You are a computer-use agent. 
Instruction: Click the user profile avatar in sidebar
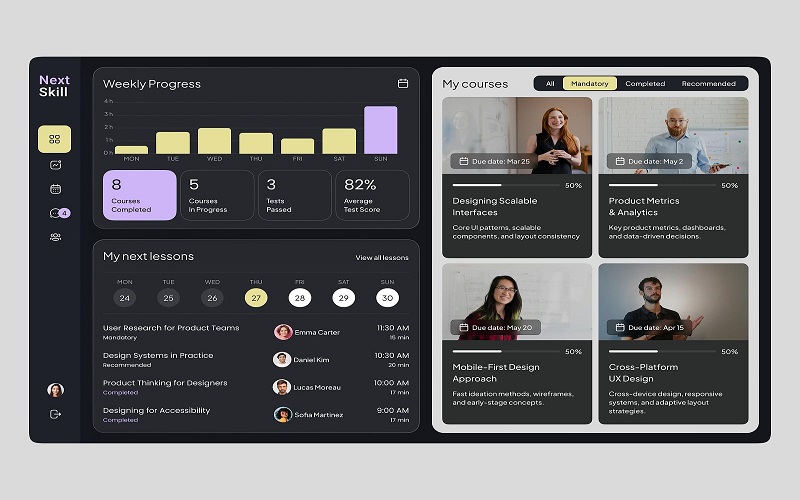click(55, 390)
